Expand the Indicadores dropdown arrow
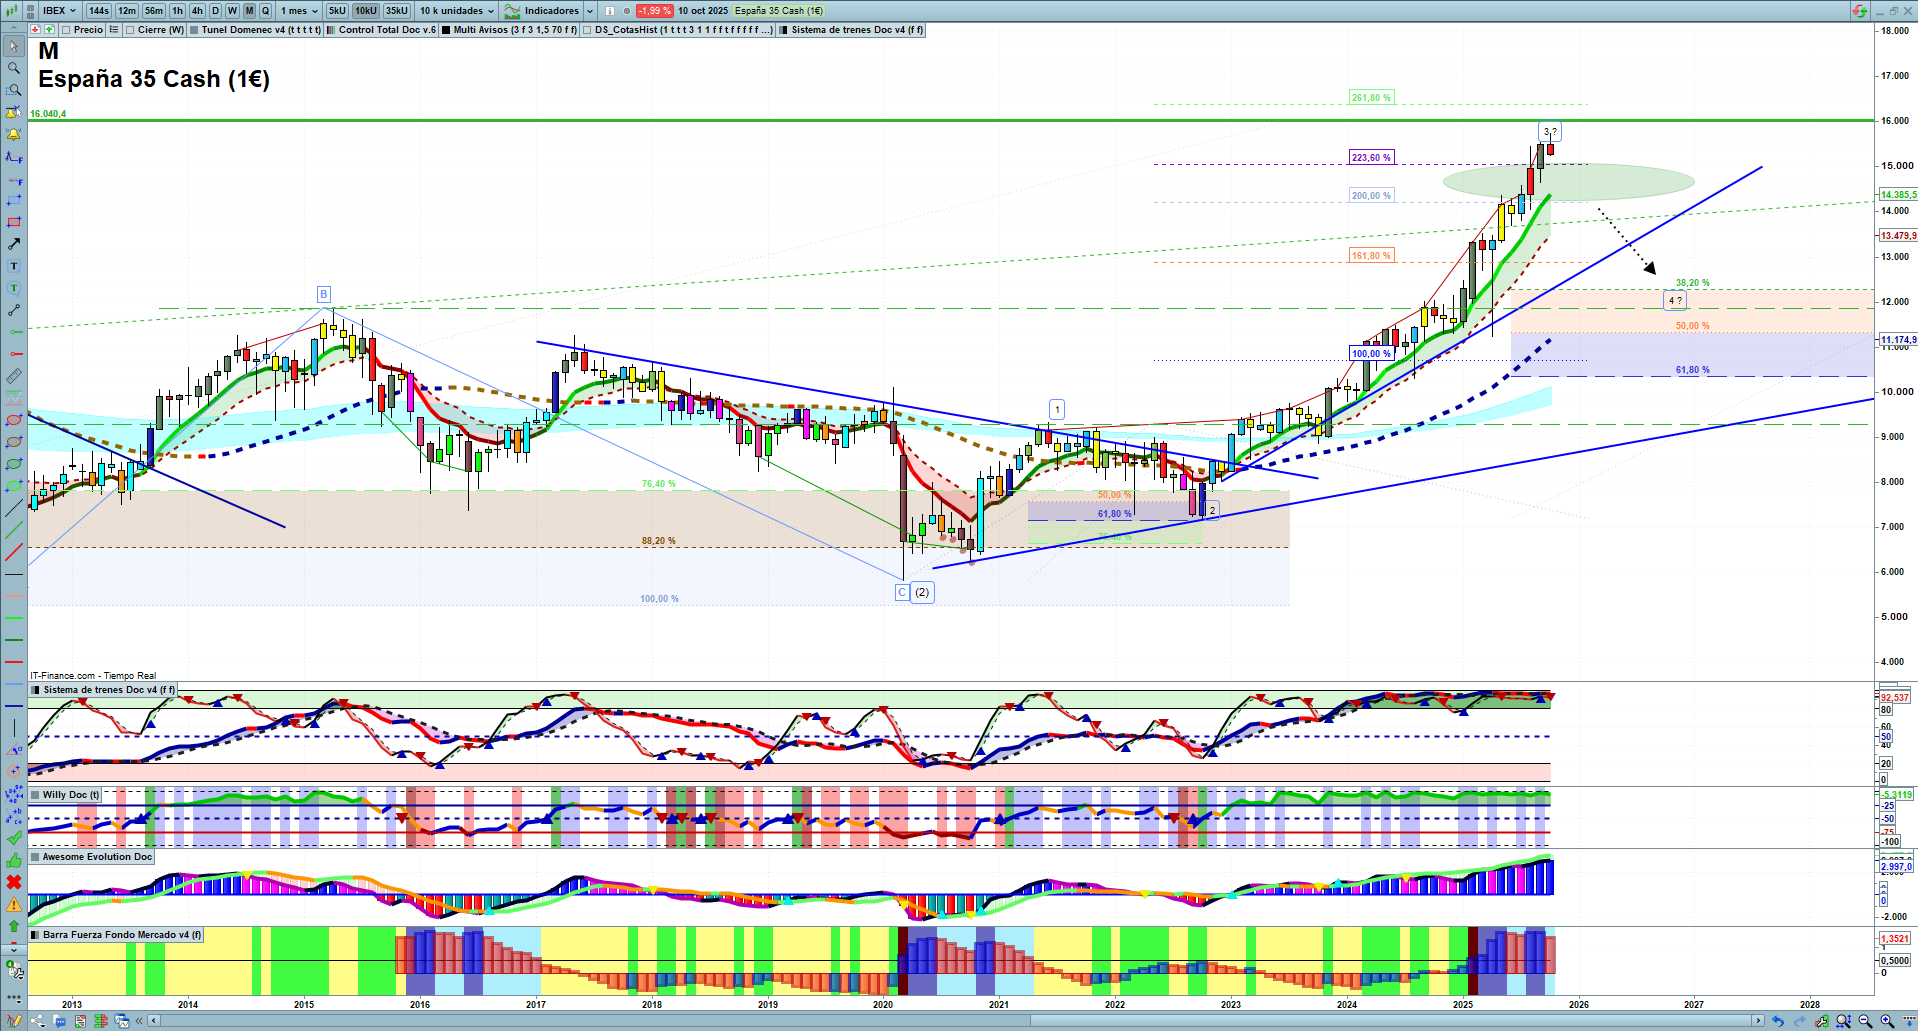This screenshot has height=1031, width=1918. (590, 11)
